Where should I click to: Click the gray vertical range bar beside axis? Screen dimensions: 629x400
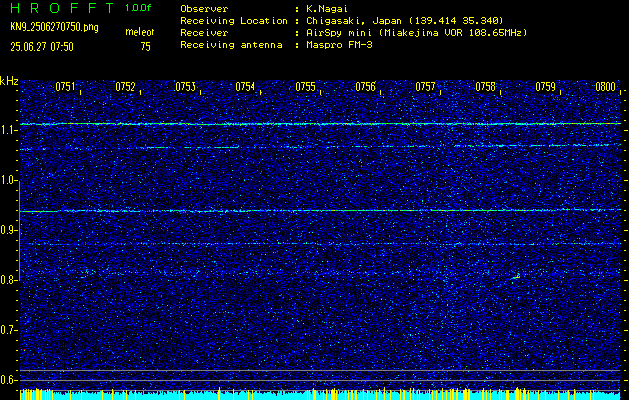tap(19, 231)
